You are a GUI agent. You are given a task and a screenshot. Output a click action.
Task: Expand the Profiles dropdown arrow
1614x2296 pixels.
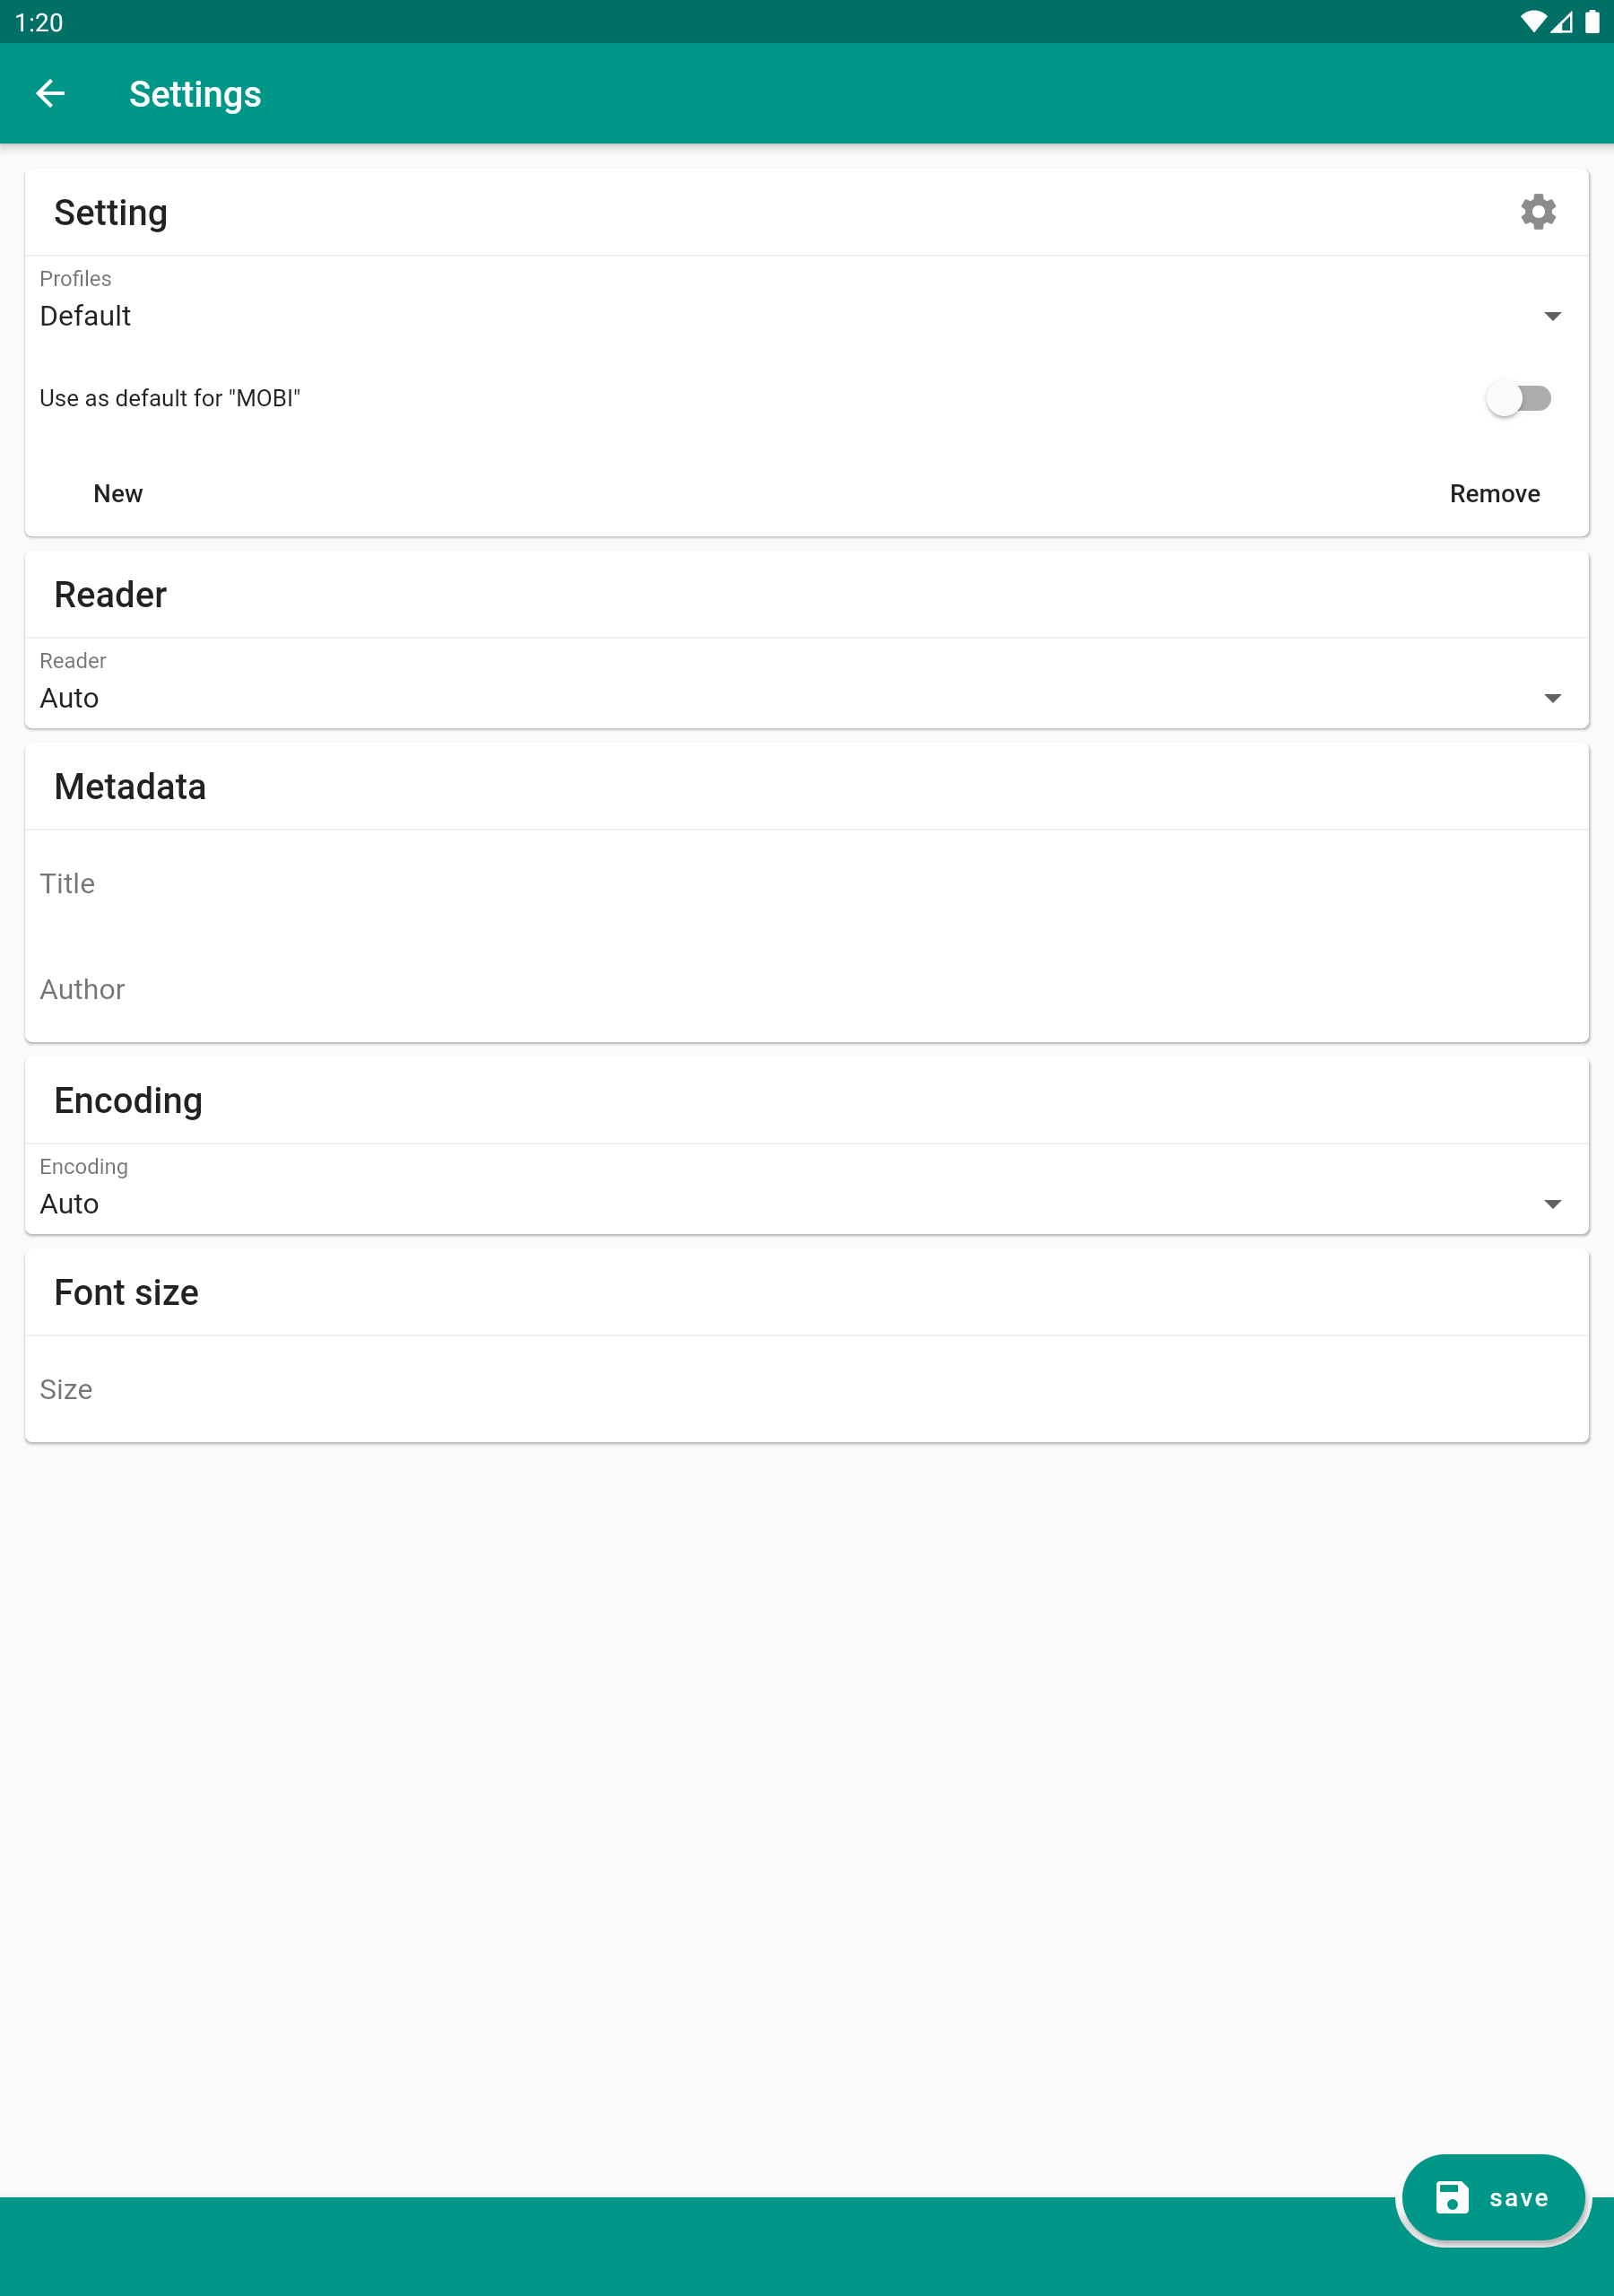tap(1551, 316)
